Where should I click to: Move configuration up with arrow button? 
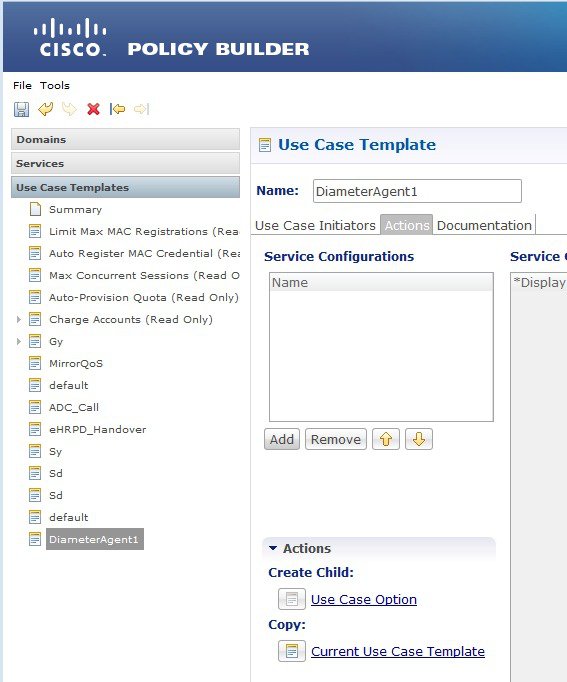coord(386,439)
